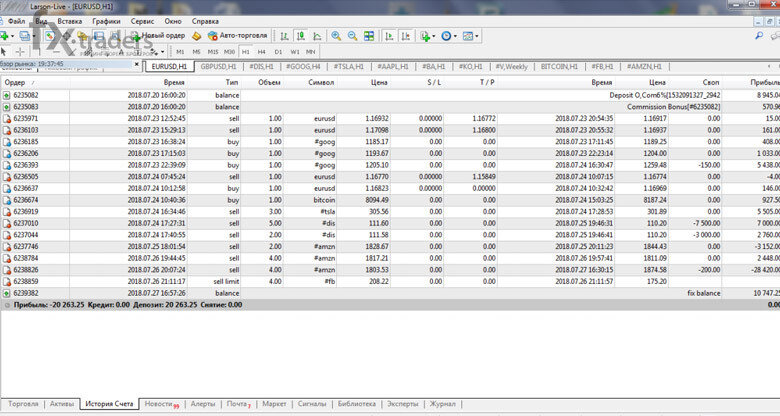Expand the New Chart dropdown arrow
The height and width of the screenshot is (416, 780).
(x=12, y=36)
